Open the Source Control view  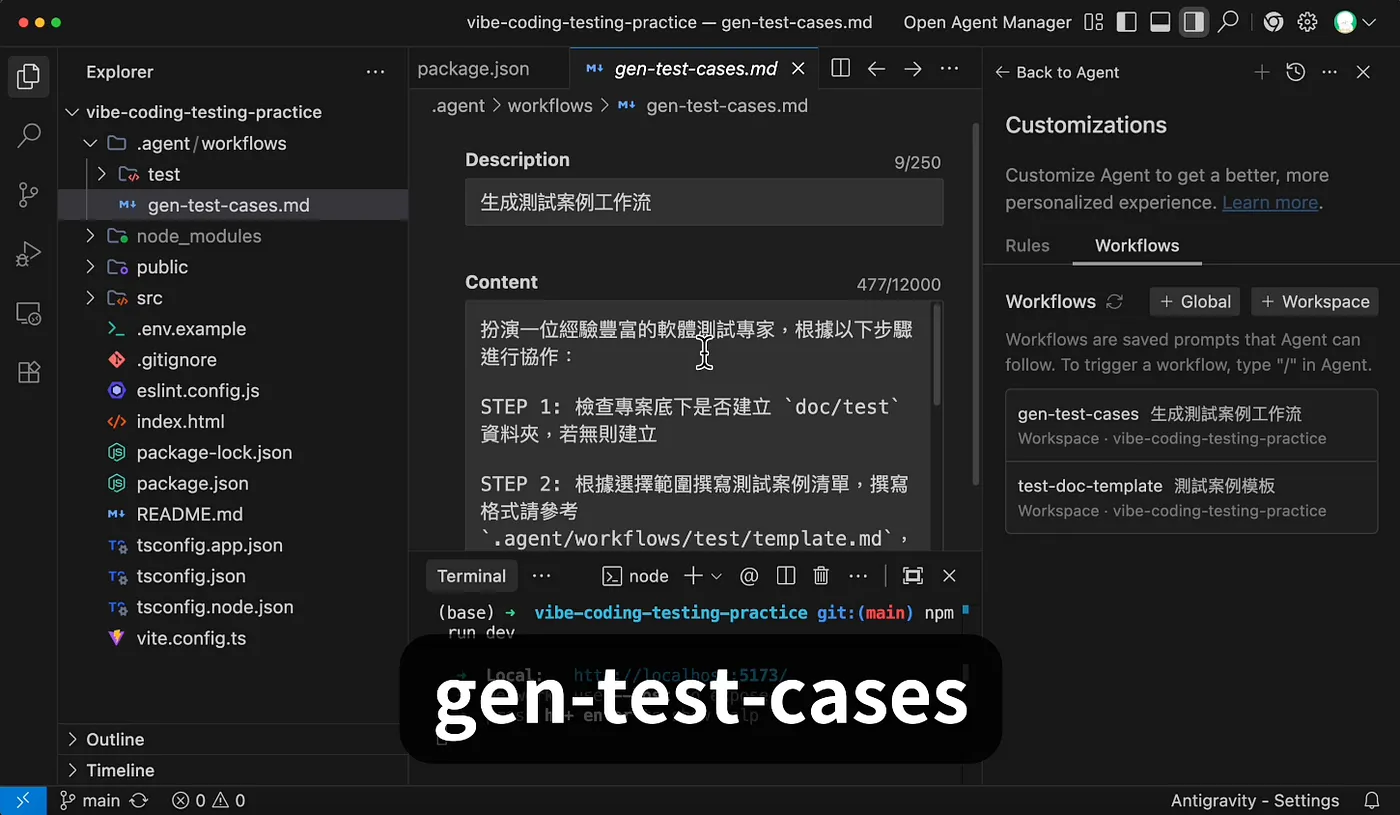(x=29, y=195)
